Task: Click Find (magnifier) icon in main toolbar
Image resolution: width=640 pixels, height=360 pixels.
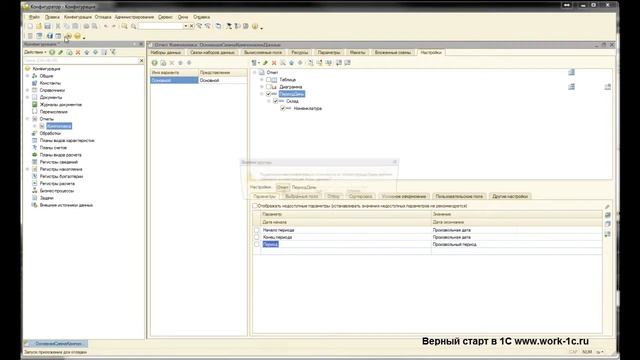Action: [x=124, y=26]
